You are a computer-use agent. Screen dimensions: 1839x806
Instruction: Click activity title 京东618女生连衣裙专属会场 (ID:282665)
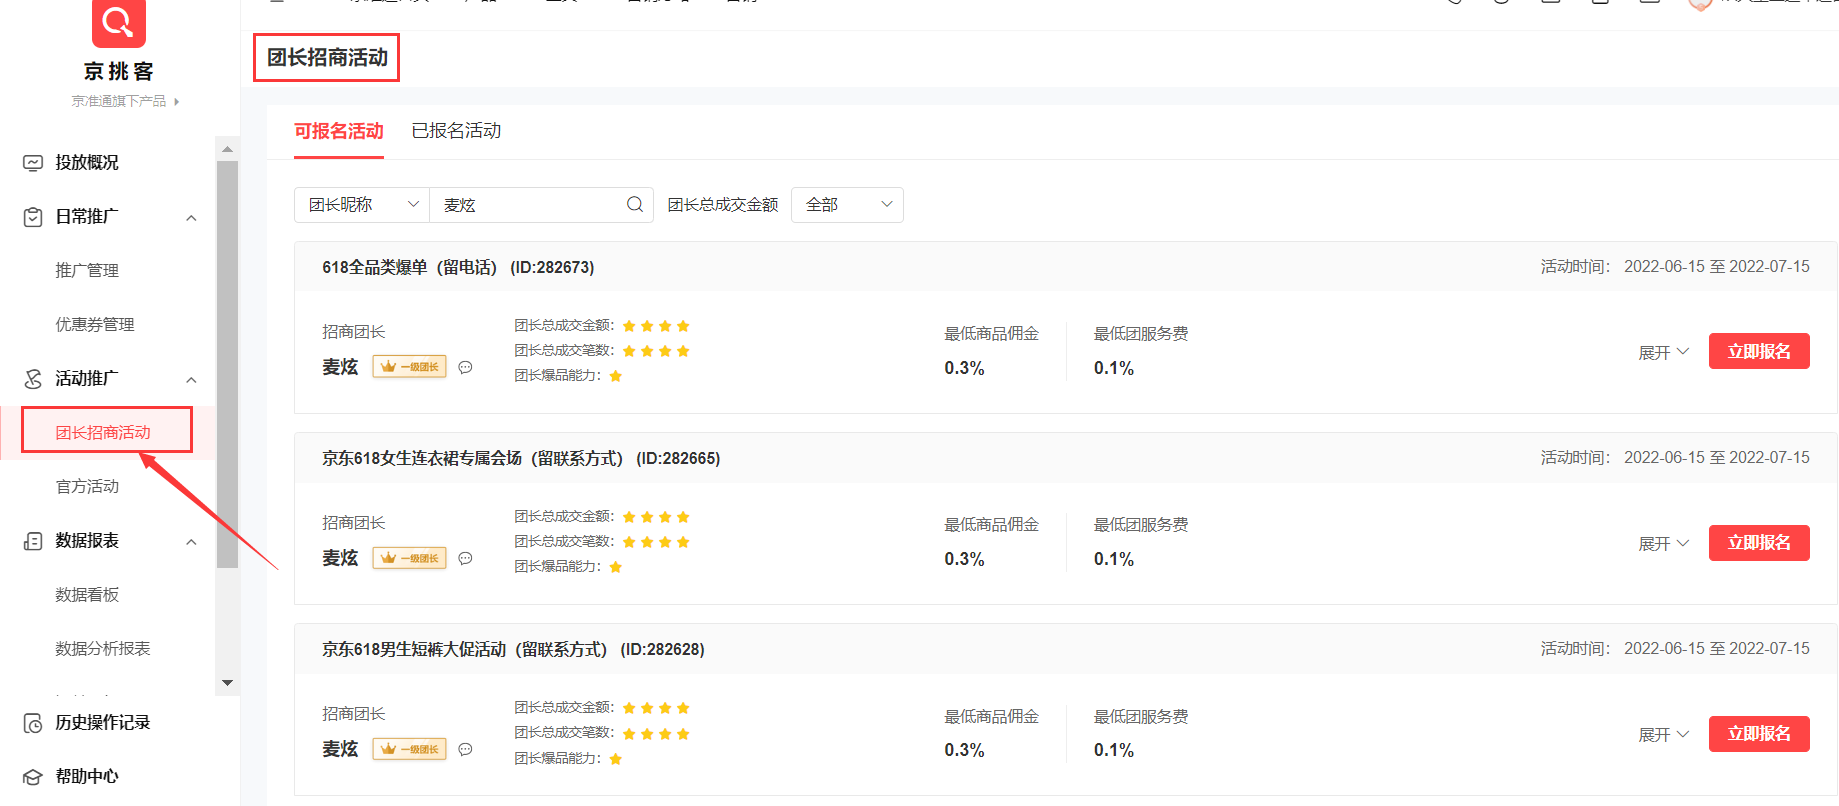point(521,459)
